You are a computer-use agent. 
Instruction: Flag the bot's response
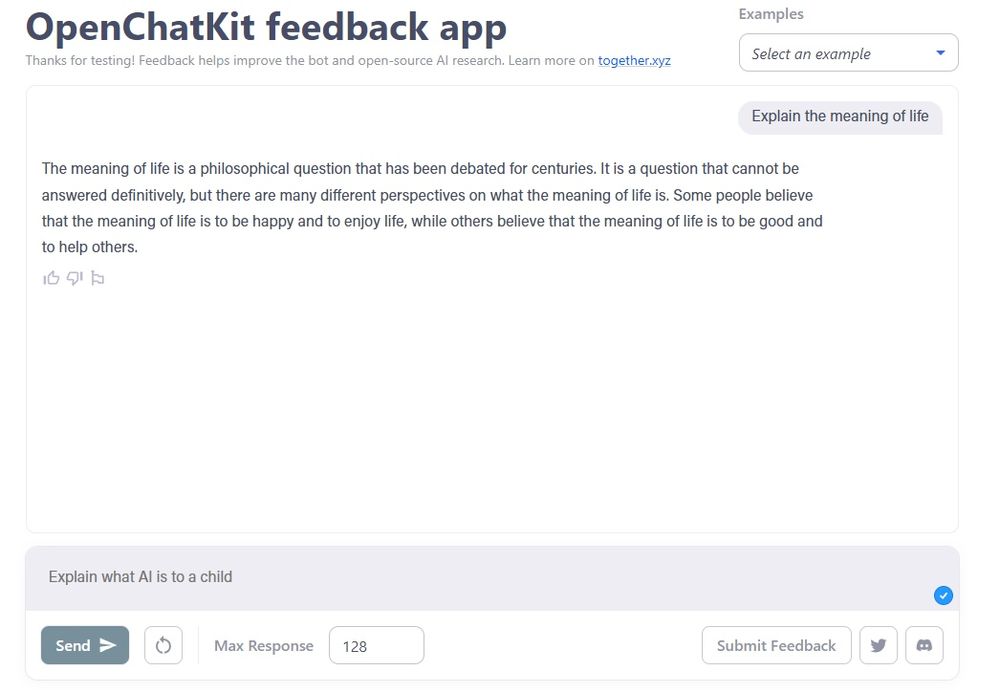coord(97,278)
